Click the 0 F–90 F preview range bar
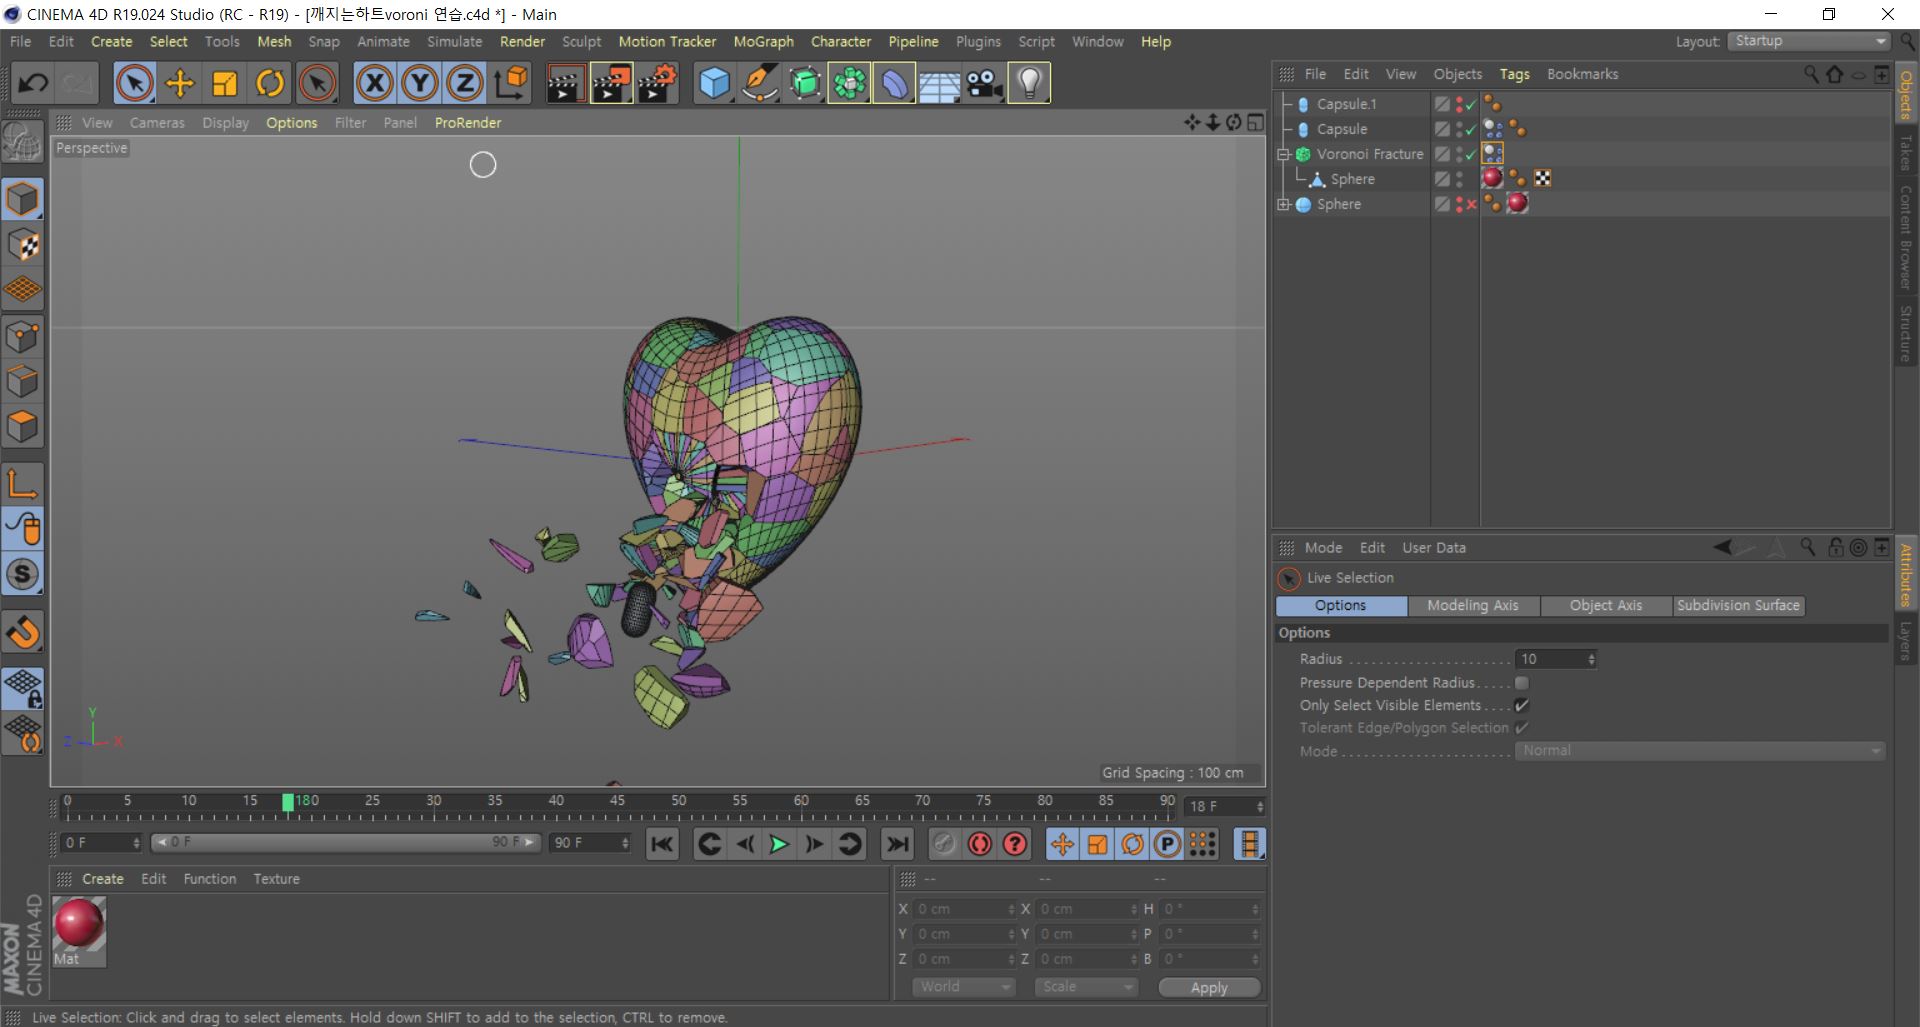Screen dimensions: 1920x1027 click(346, 843)
